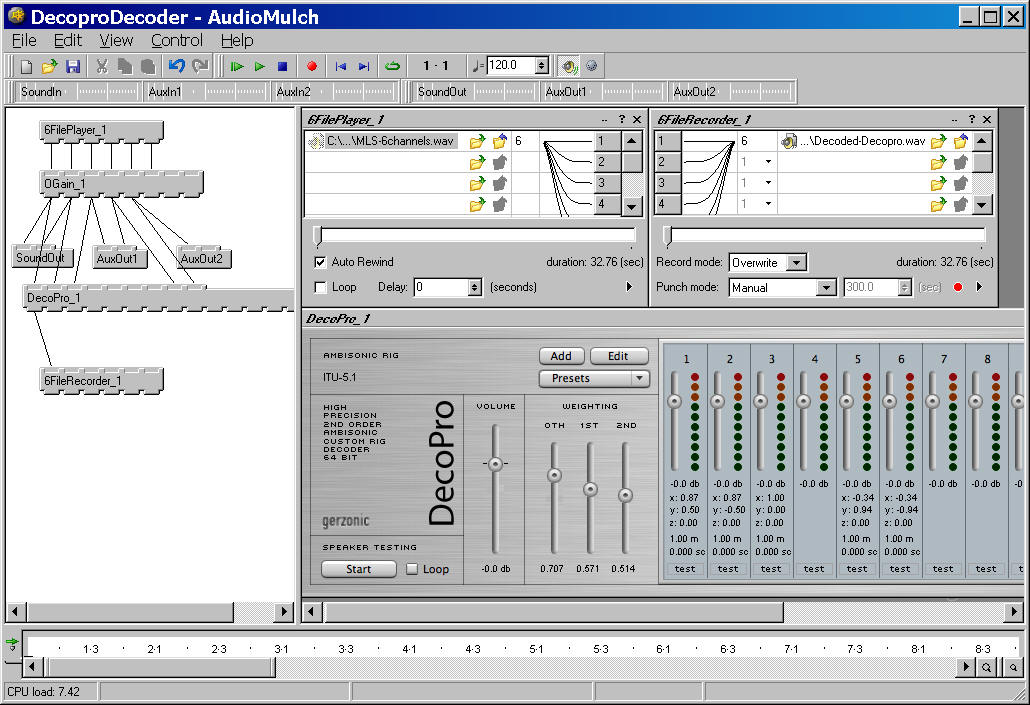Open the Help menu

click(237, 41)
